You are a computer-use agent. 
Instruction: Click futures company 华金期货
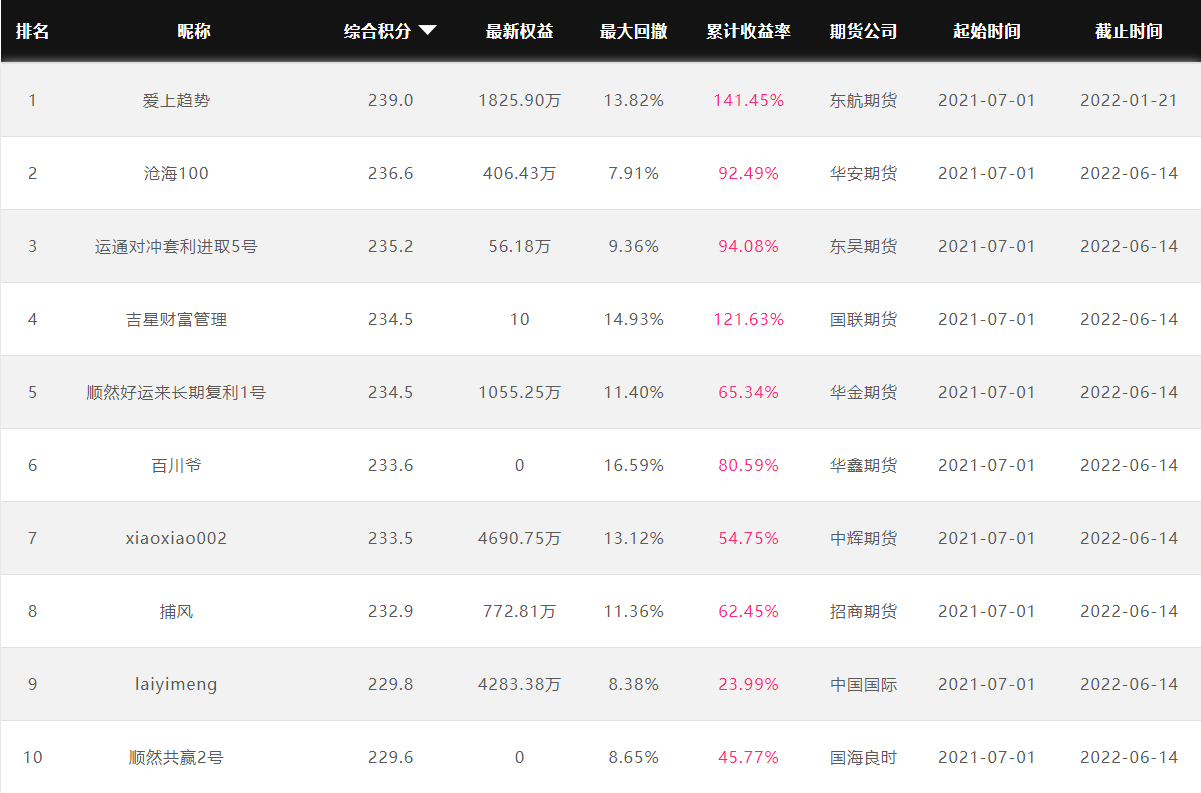point(864,392)
